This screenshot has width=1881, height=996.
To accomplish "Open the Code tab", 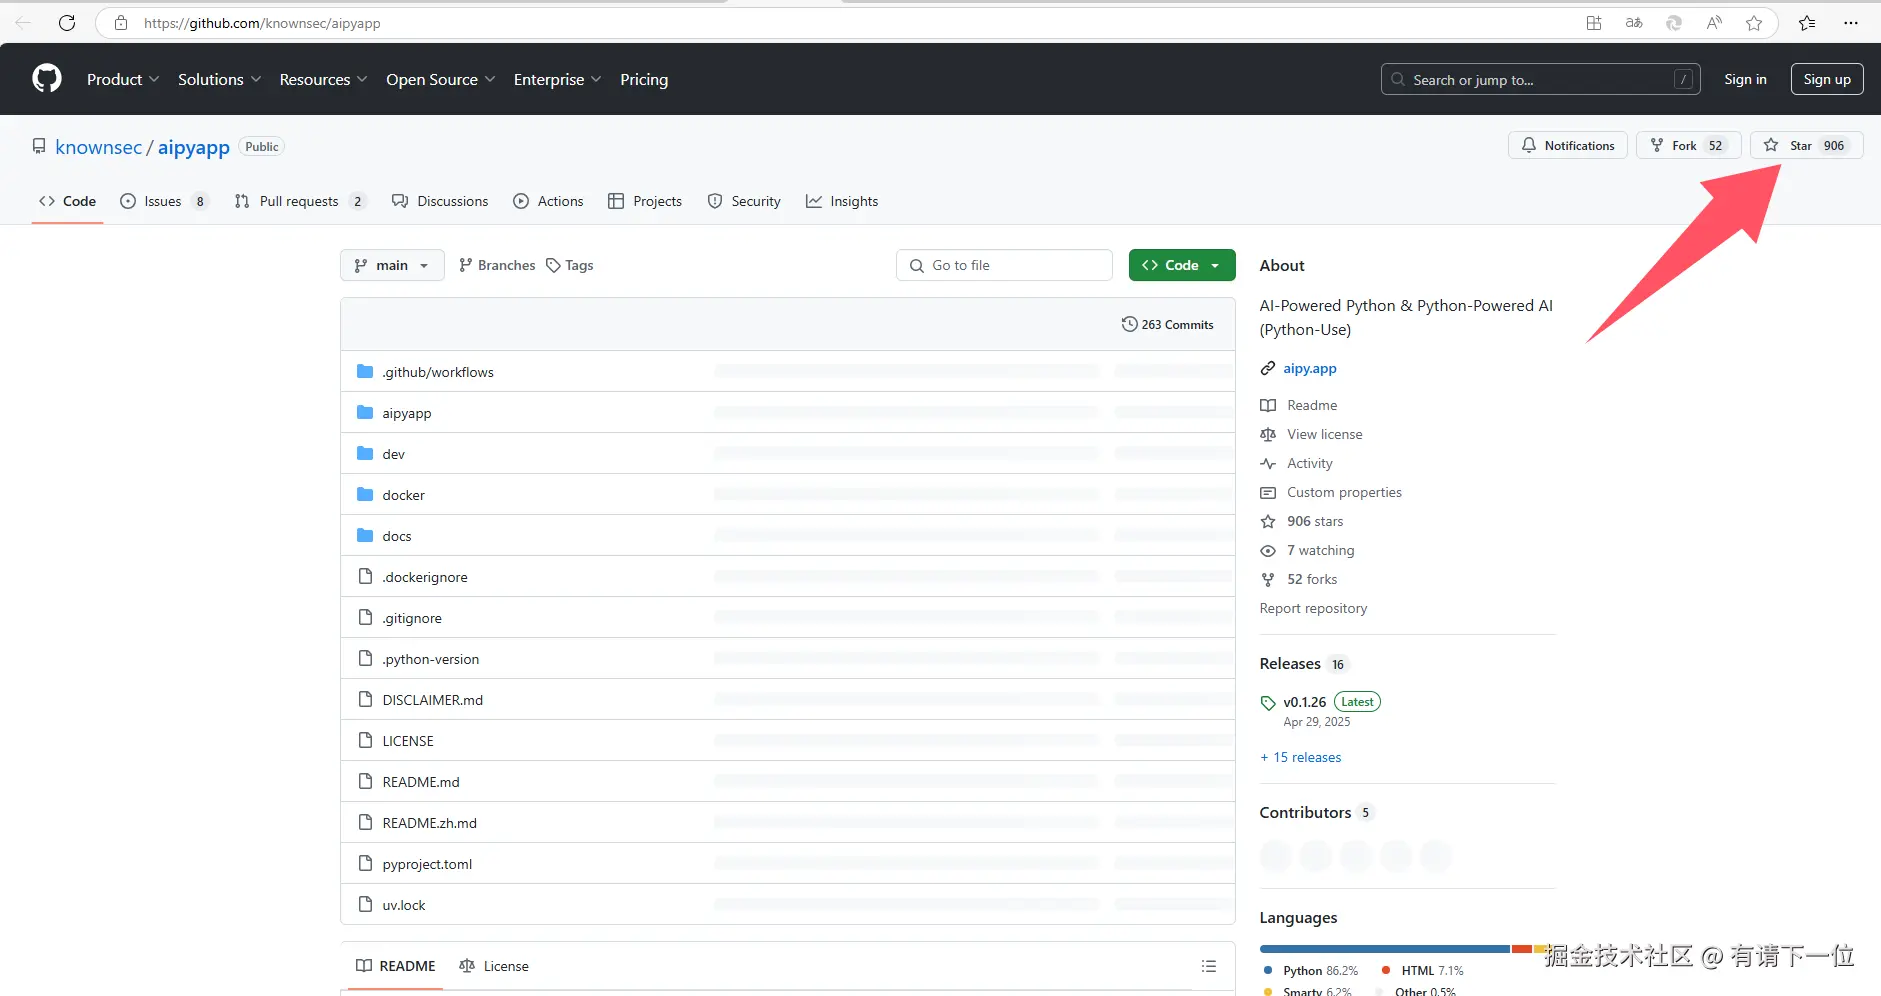I will (x=68, y=201).
